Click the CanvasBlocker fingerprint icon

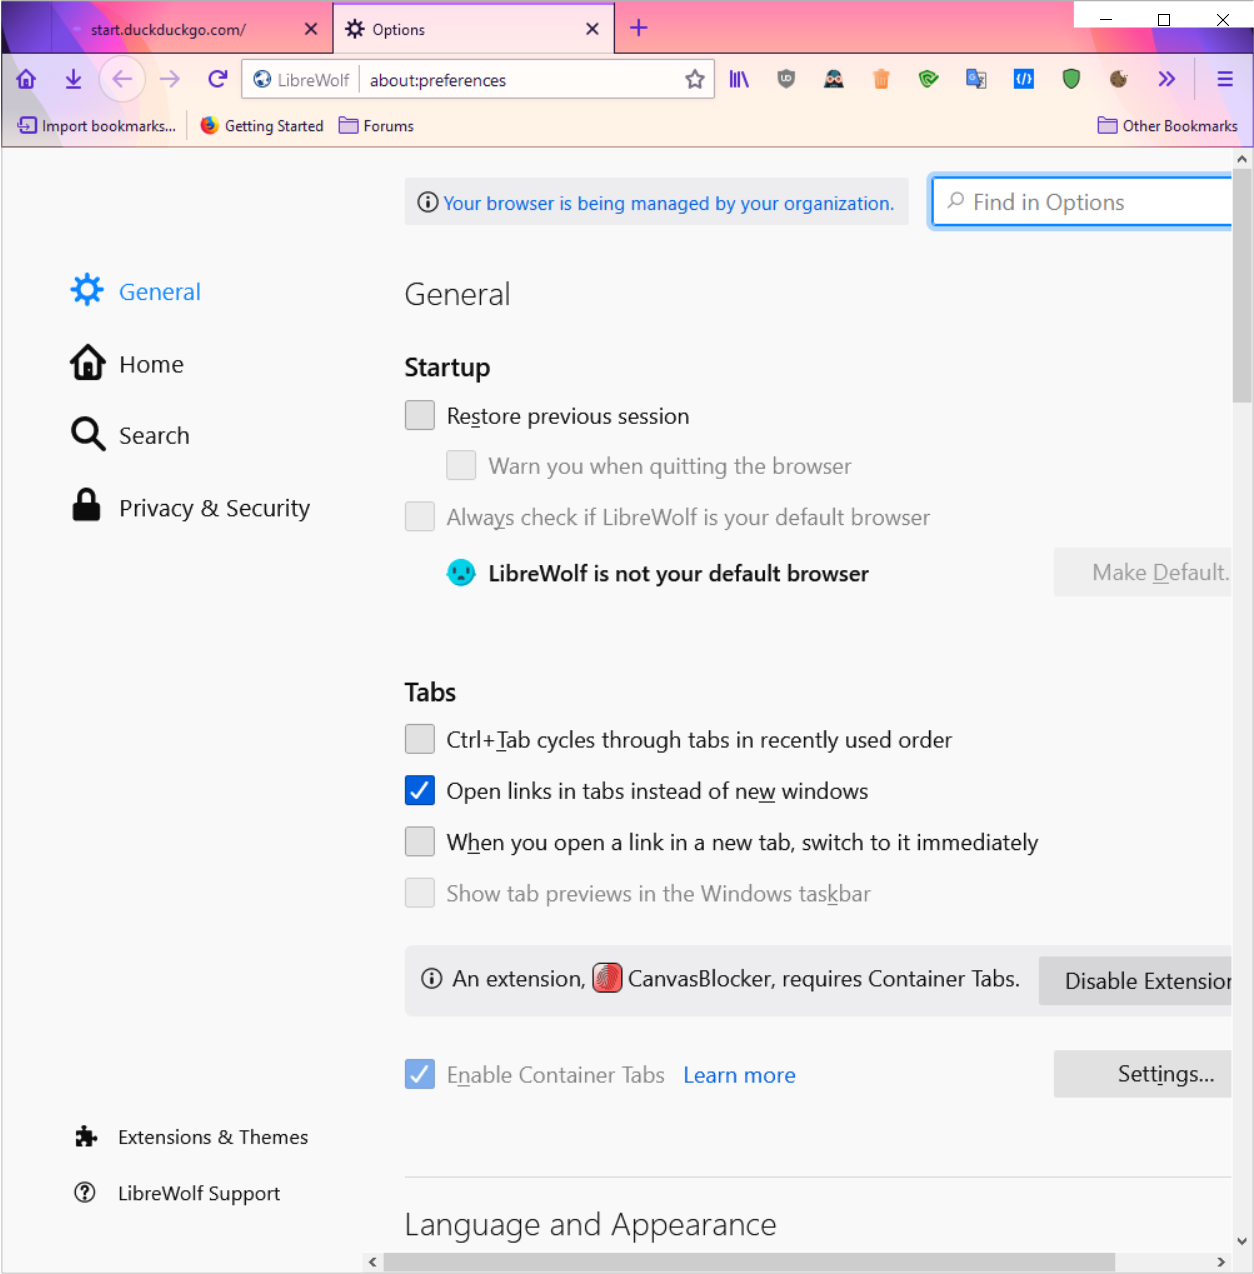coord(607,978)
